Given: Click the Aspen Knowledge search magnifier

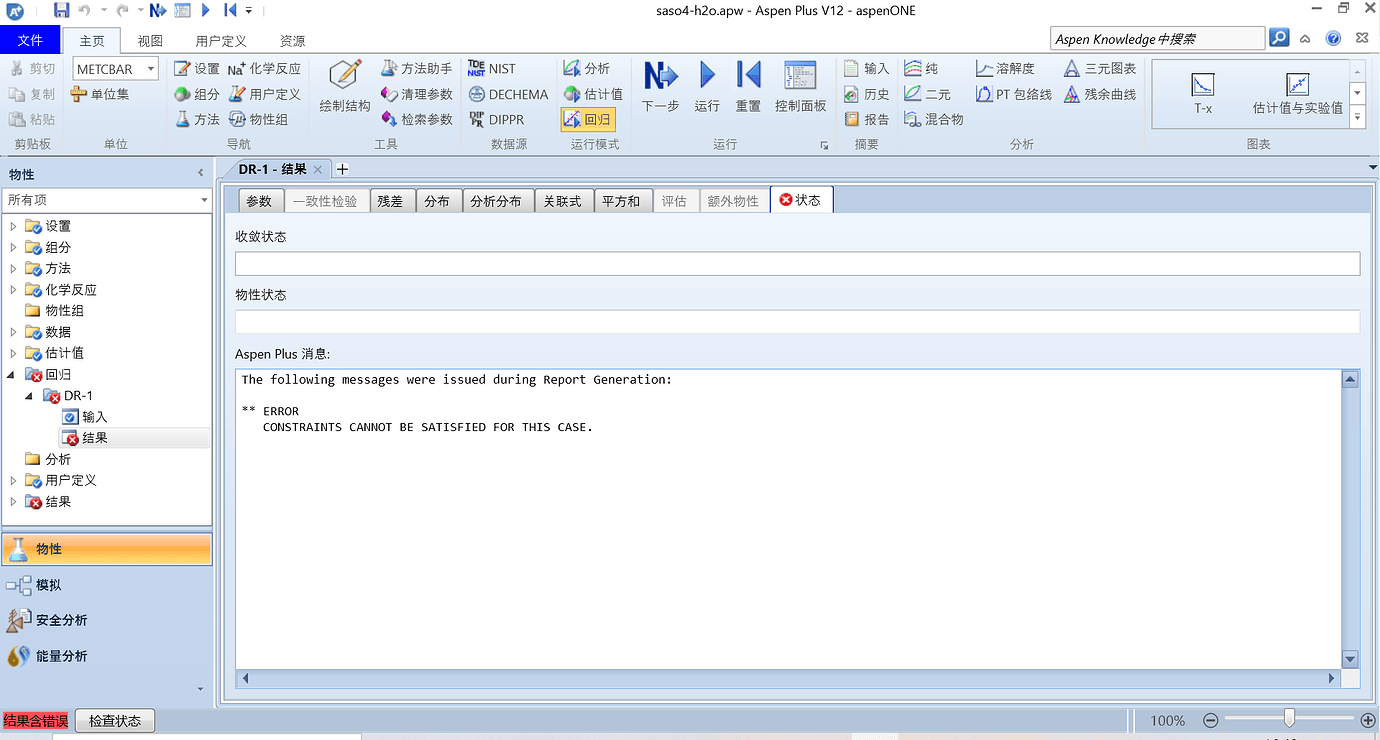Looking at the screenshot, I should tap(1279, 38).
